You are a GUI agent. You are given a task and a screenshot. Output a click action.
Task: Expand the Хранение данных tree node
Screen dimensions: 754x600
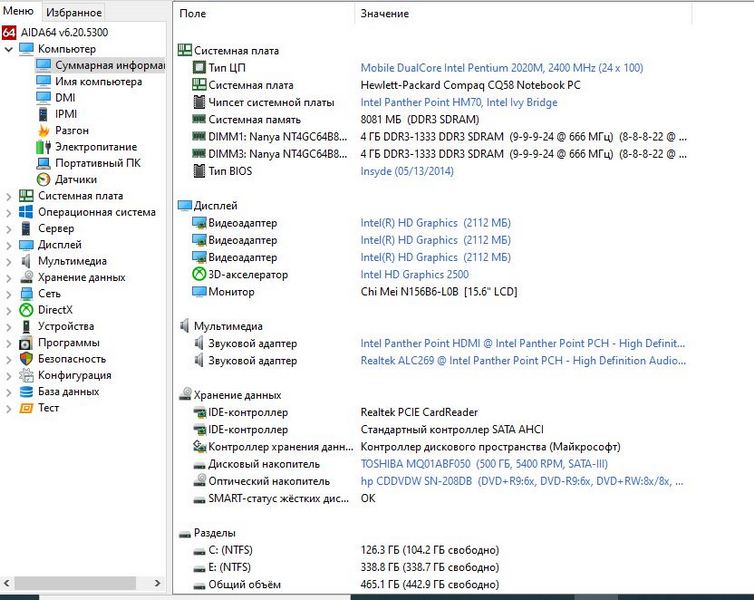10,277
